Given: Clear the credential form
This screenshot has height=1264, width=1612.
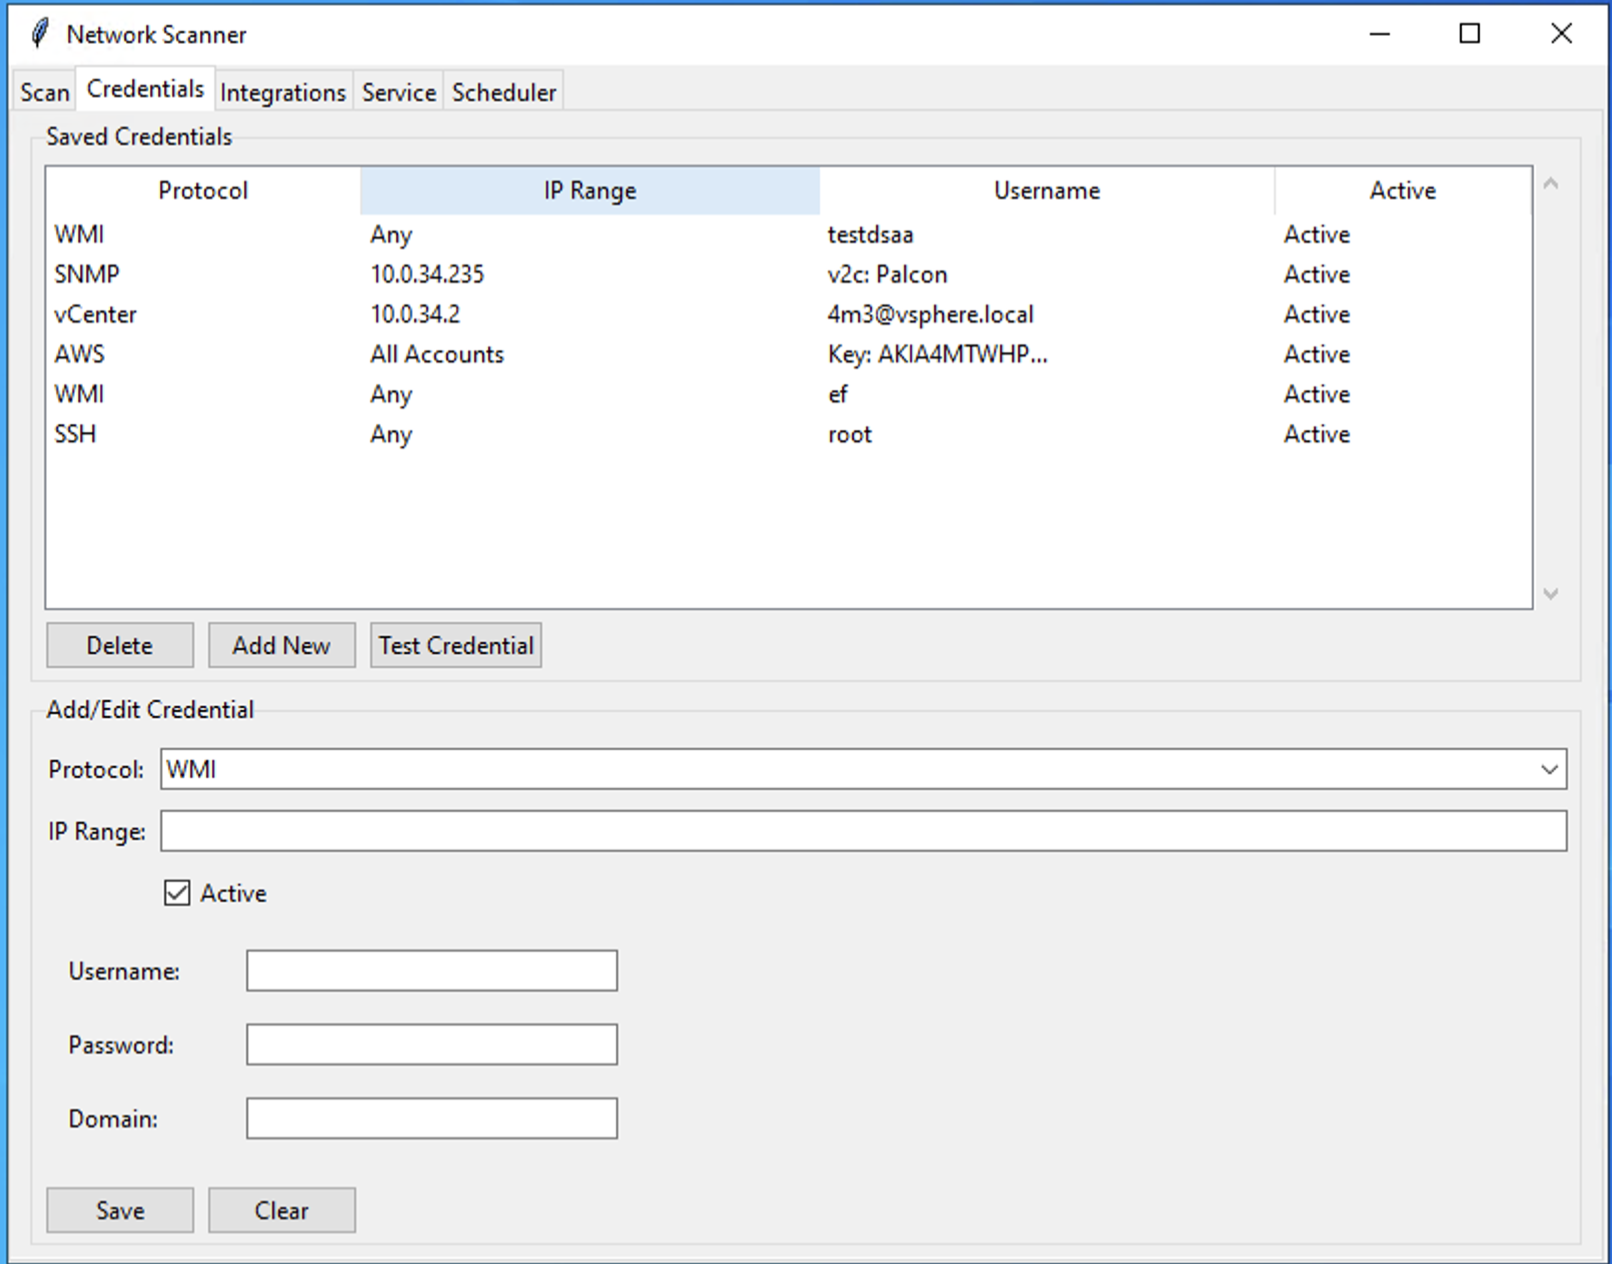Looking at the screenshot, I should click(281, 1210).
